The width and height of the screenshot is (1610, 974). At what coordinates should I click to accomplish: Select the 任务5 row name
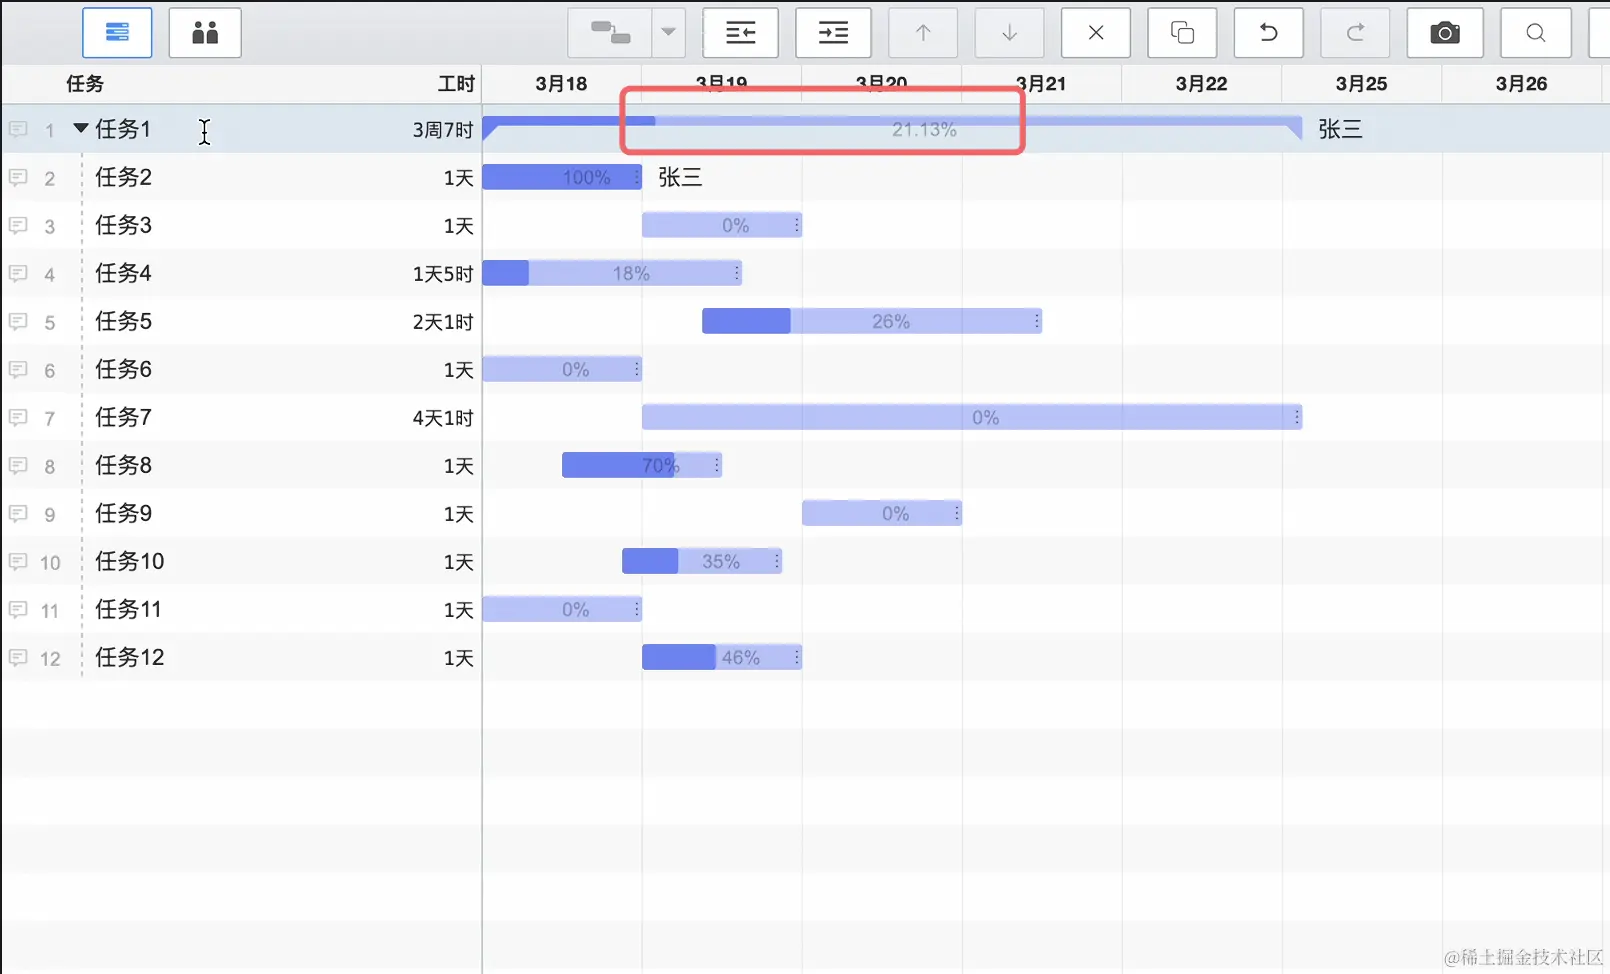(123, 321)
